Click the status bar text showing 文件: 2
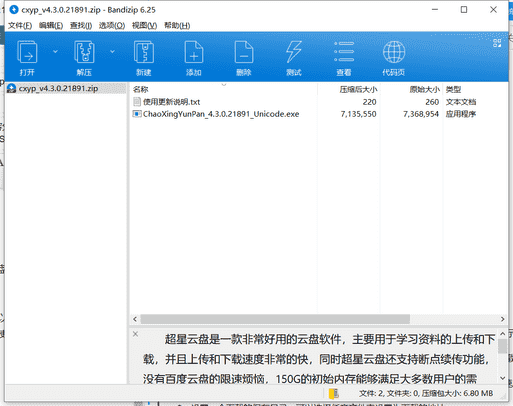The width and height of the screenshot is (513, 406). [x=425, y=394]
